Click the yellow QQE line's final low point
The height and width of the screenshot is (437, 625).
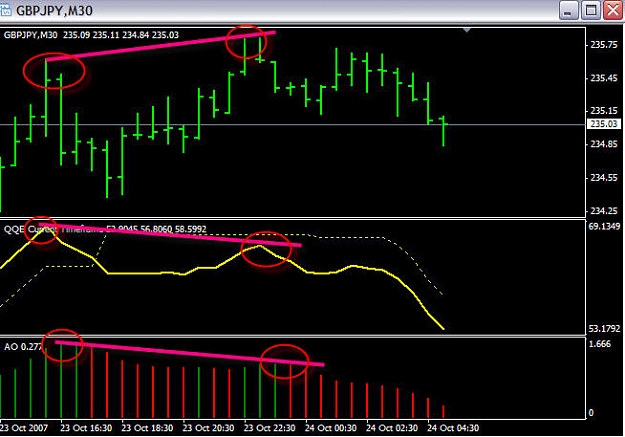[x=443, y=329]
